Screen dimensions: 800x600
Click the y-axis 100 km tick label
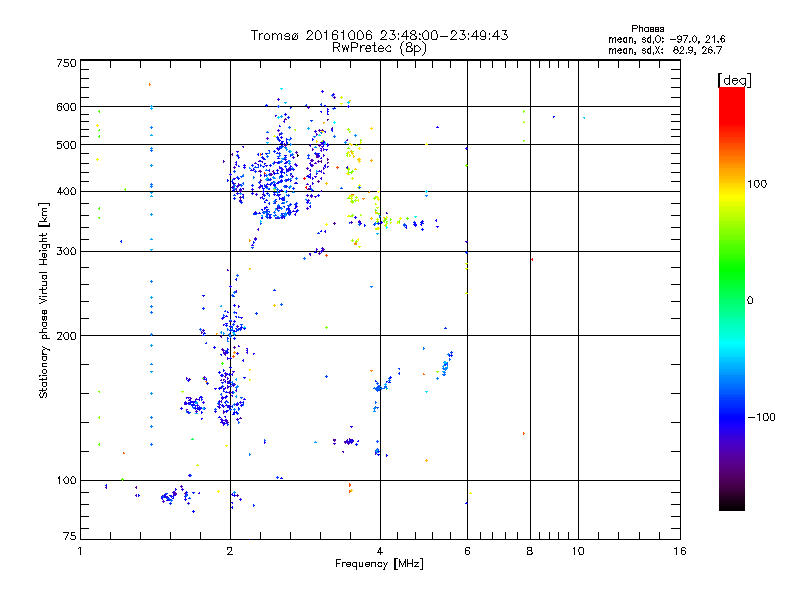coord(66,480)
